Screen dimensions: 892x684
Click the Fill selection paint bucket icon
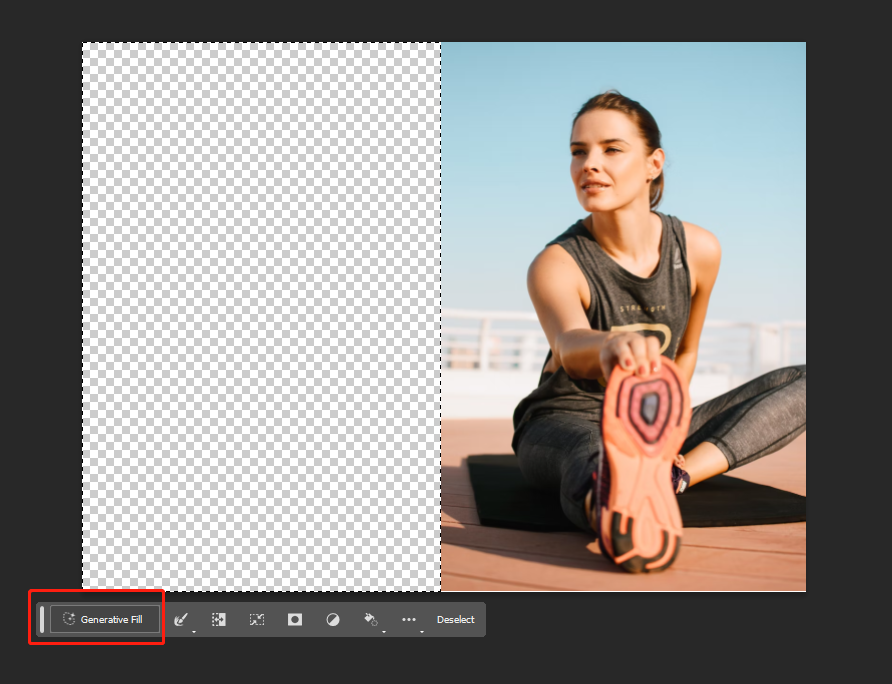pyautogui.click(x=371, y=619)
